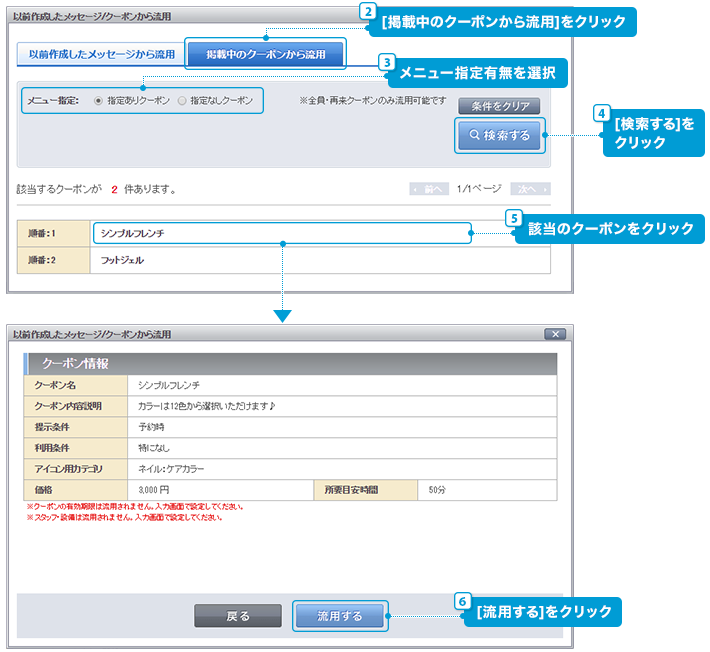Select the 指定なしクーポン radio button
Screen dimensions: 710x652
click(181, 101)
